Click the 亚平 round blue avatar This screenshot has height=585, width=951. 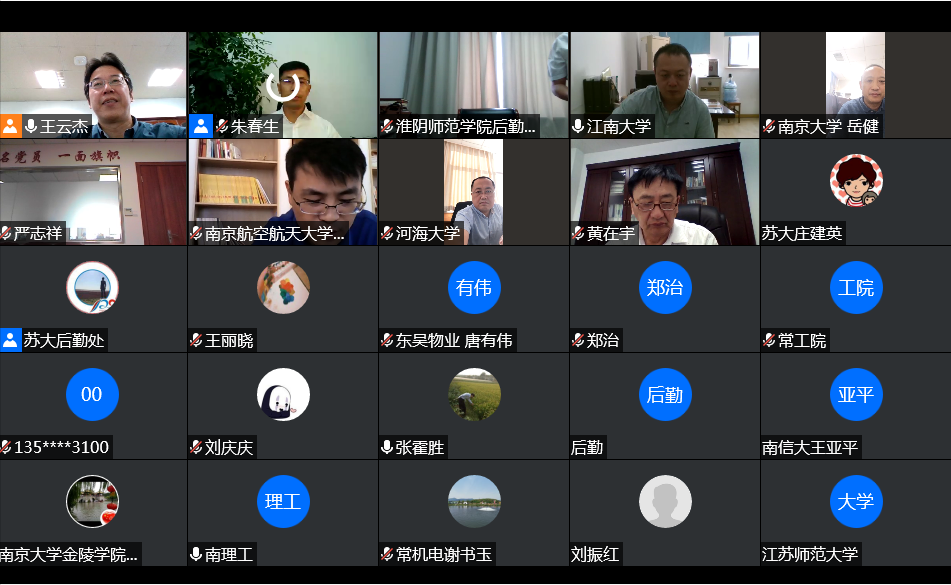[856, 395]
